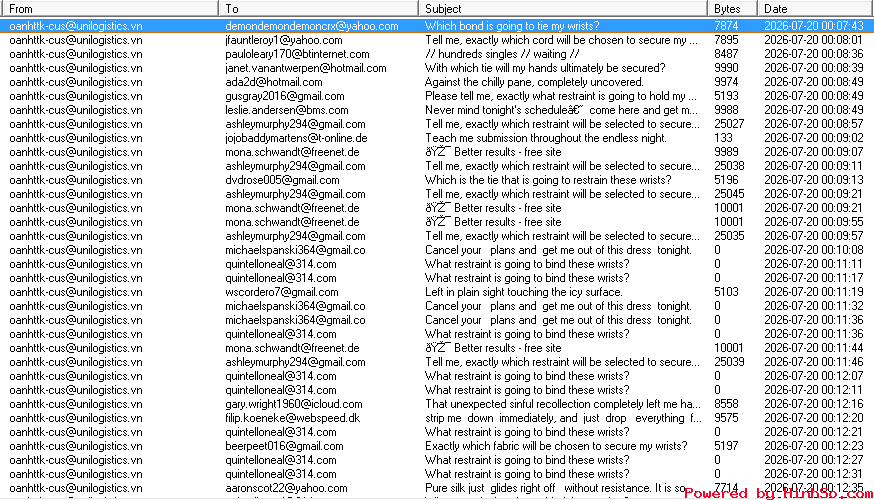Click bytes value 9990

(x=726, y=68)
